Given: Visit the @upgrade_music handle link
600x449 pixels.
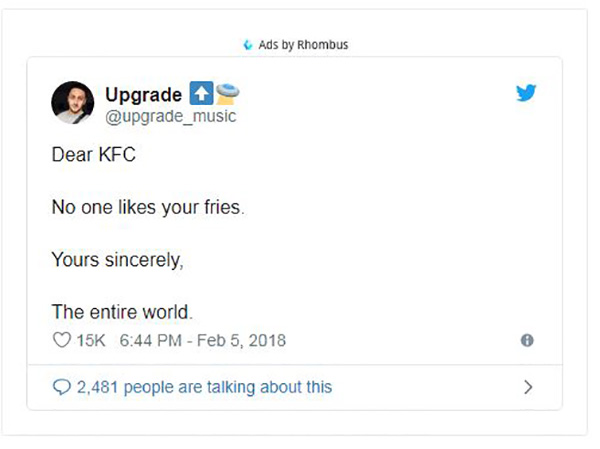Looking at the screenshot, I should click(171, 116).
